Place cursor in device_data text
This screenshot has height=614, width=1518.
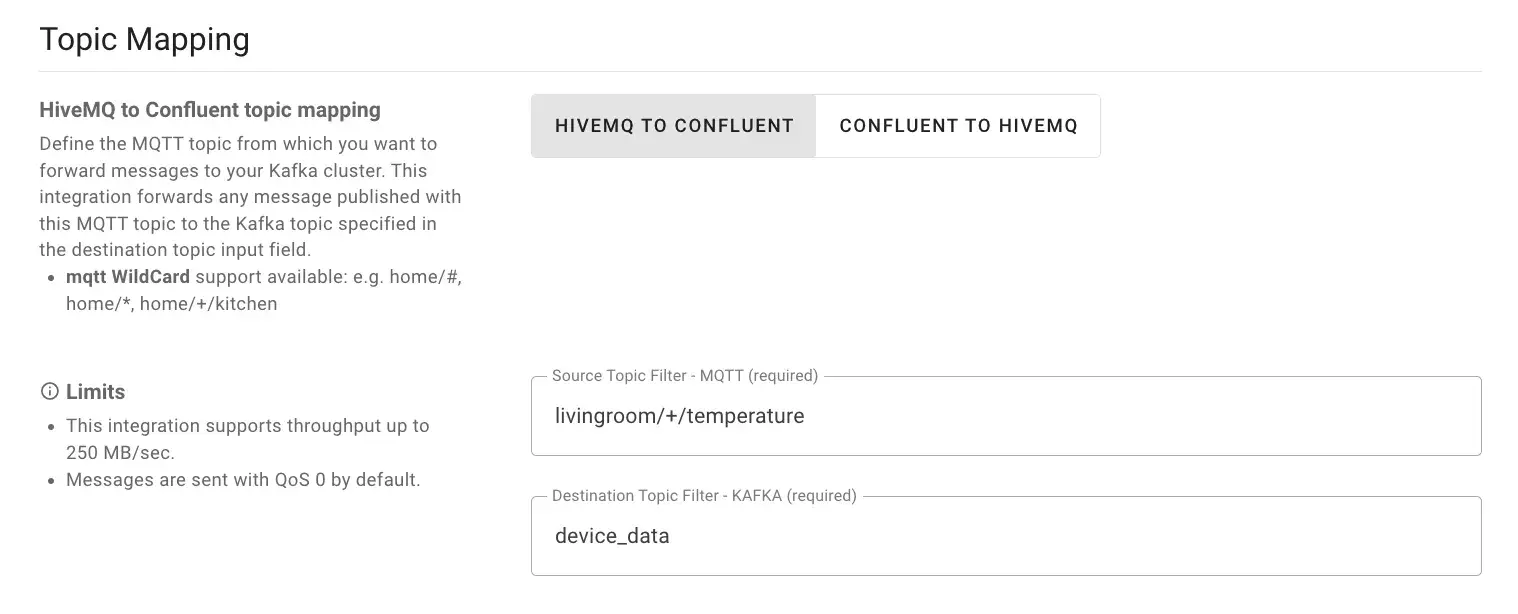pyautogui.click(x=612, y=536)
